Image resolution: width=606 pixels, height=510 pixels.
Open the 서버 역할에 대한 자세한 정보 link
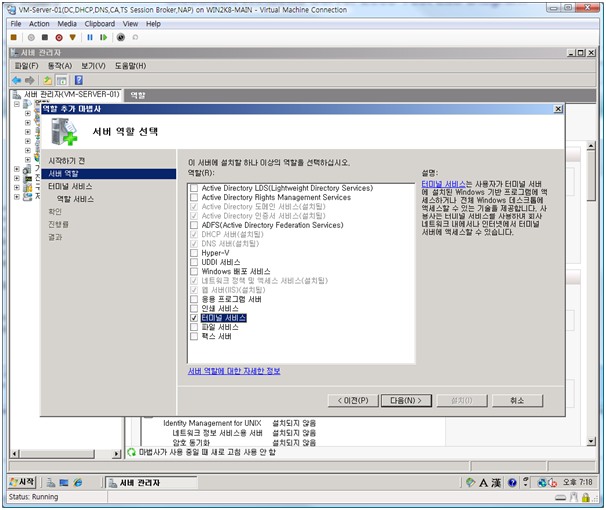click(234, 371)
